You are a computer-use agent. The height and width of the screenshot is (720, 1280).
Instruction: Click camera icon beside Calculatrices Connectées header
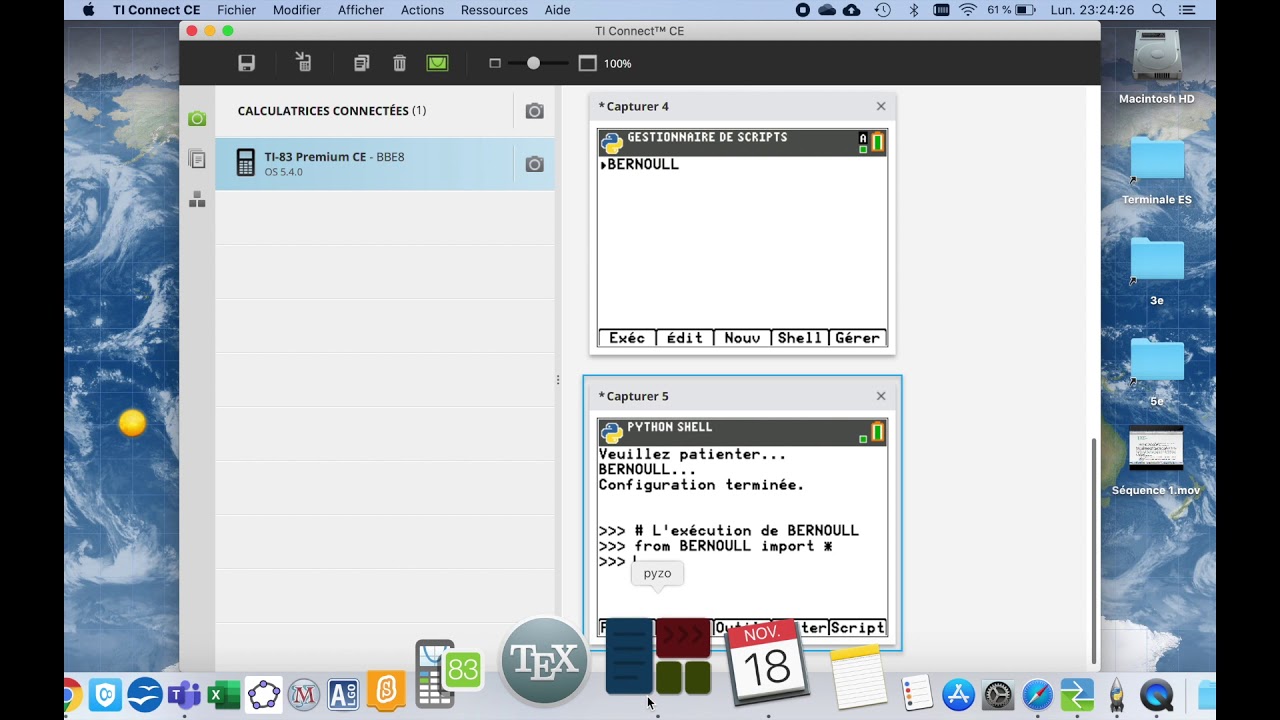click(535, 111)
